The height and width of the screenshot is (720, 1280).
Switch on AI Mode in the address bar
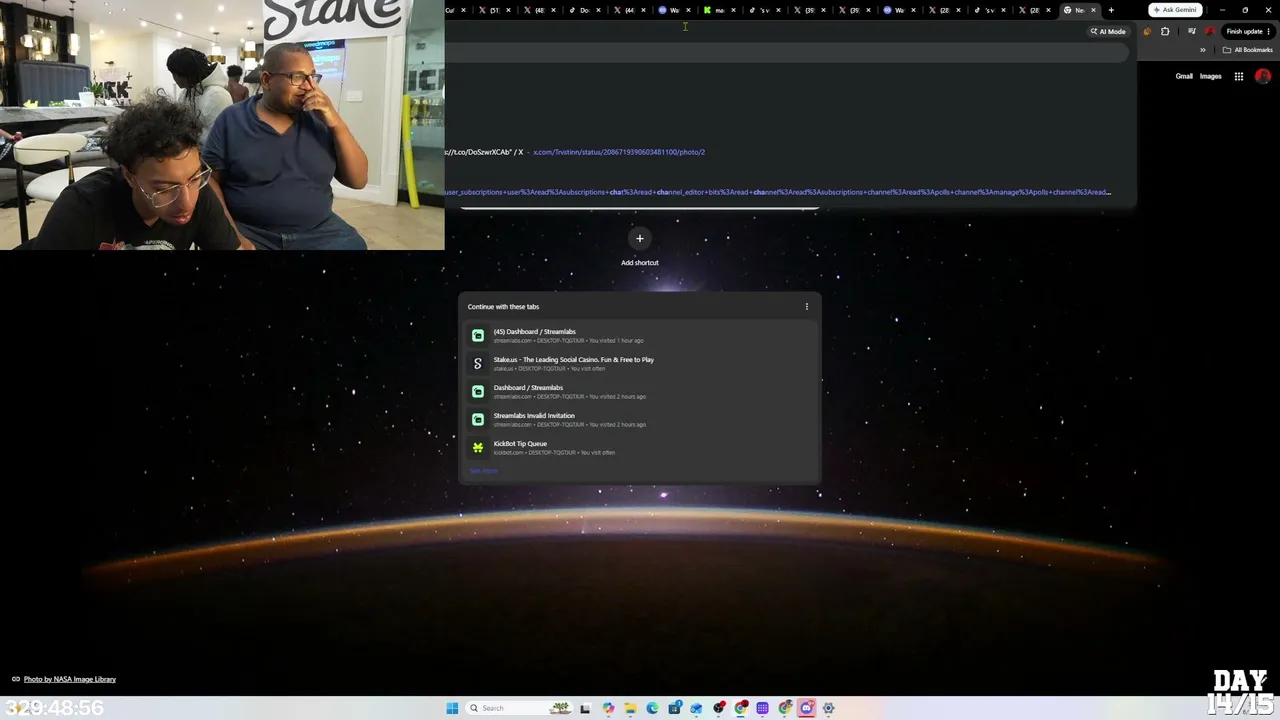(1108, 31)
